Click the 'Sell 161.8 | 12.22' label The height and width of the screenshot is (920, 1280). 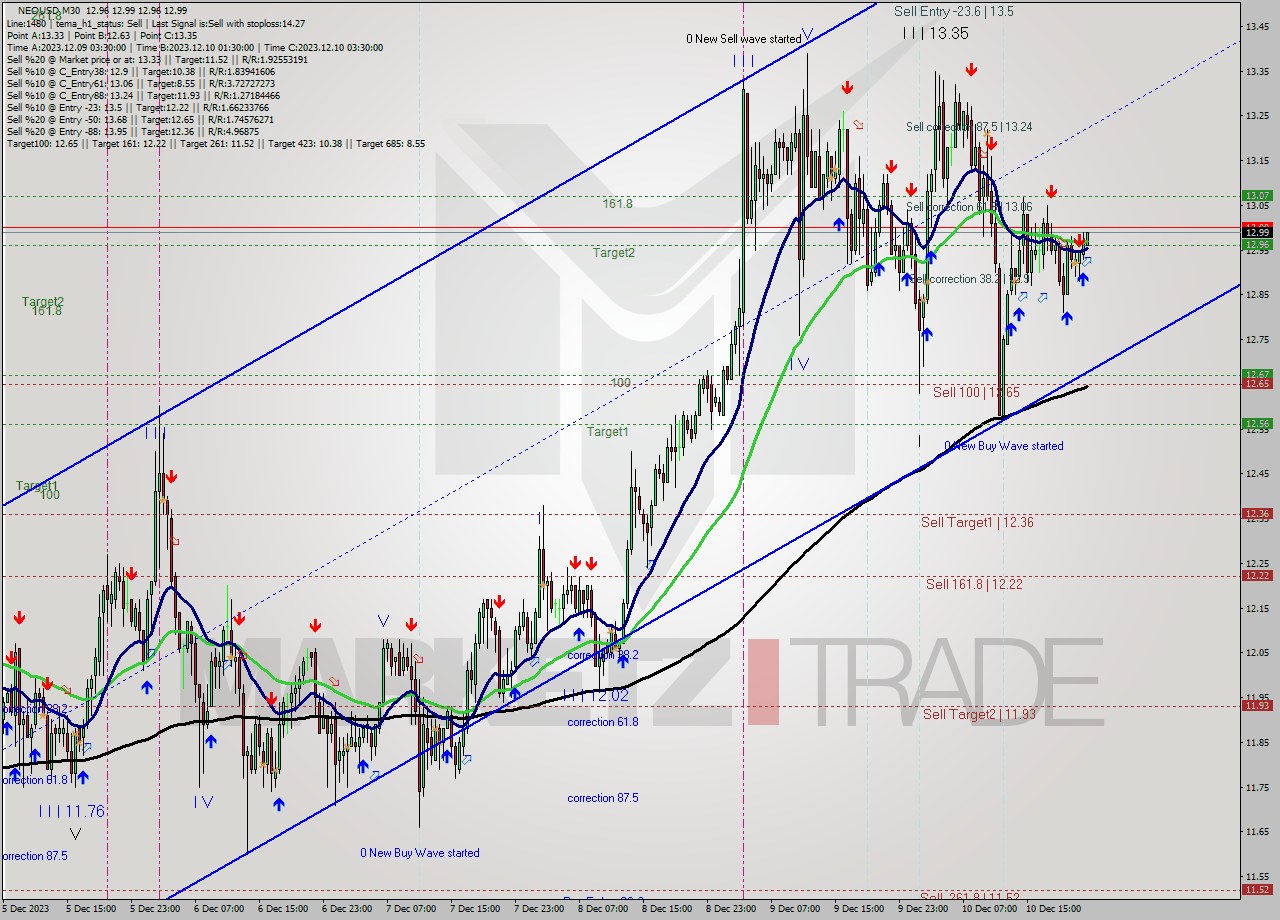pyautogui.click(x=974, y=584)
